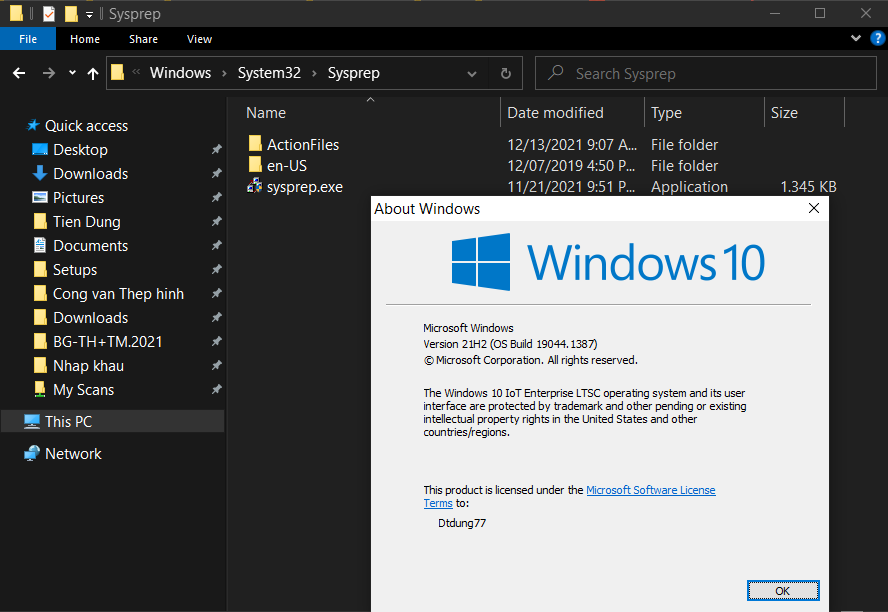Click the Application type of sysprep.exe

pyautogui.click(x=689, y=186)
